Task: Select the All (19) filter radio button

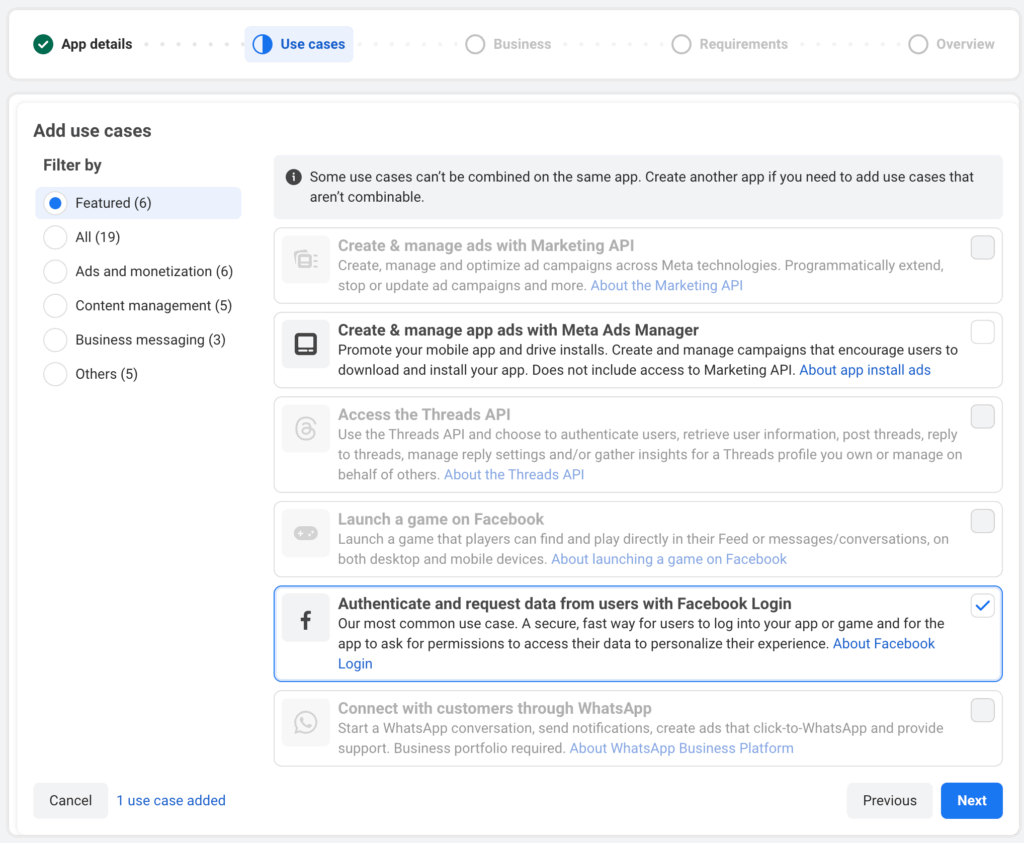Action: (55, 237)
